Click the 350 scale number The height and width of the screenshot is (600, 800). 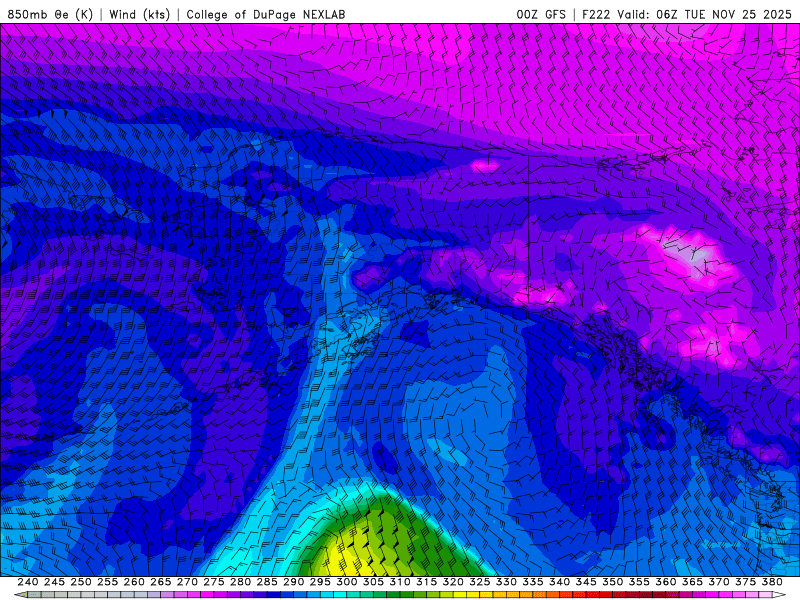pyautogui.click(x=613, y=582)
